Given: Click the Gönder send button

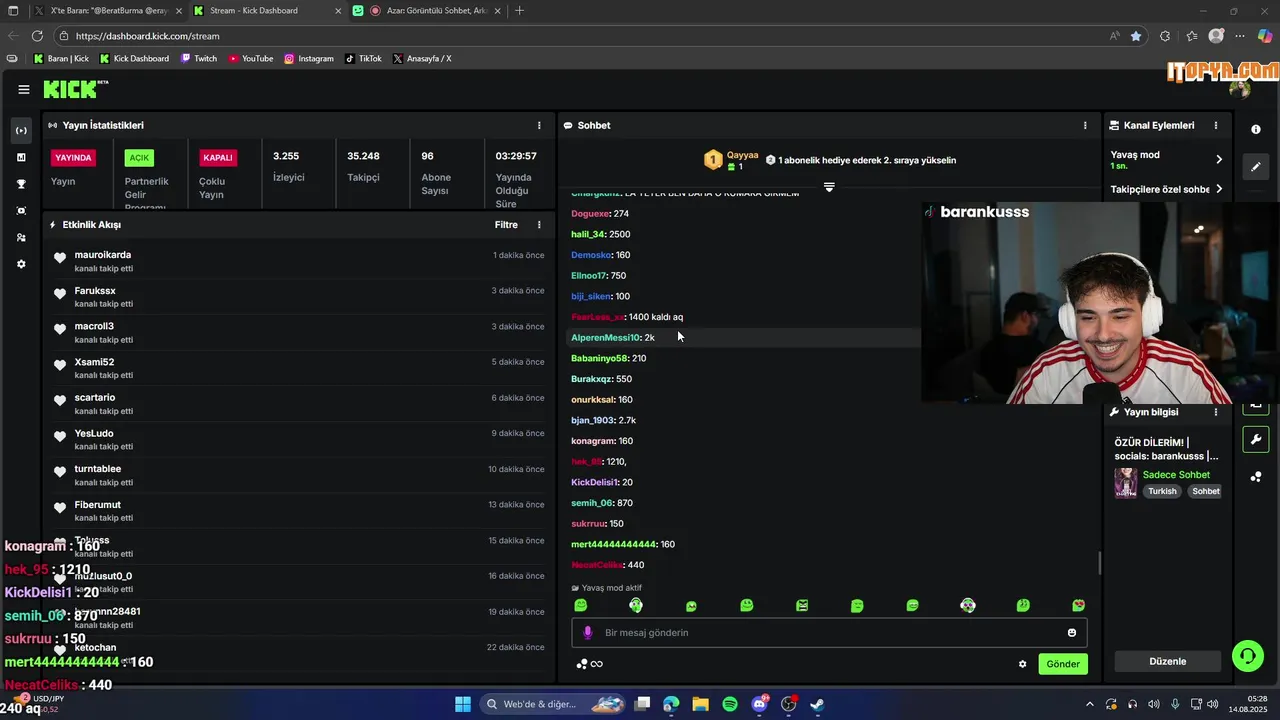Looking at the screenshot, I should [1063, 664].
